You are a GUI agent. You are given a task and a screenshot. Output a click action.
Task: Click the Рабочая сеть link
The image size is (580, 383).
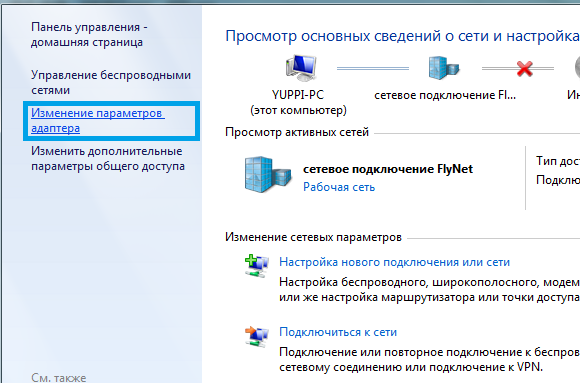(339, 187)
